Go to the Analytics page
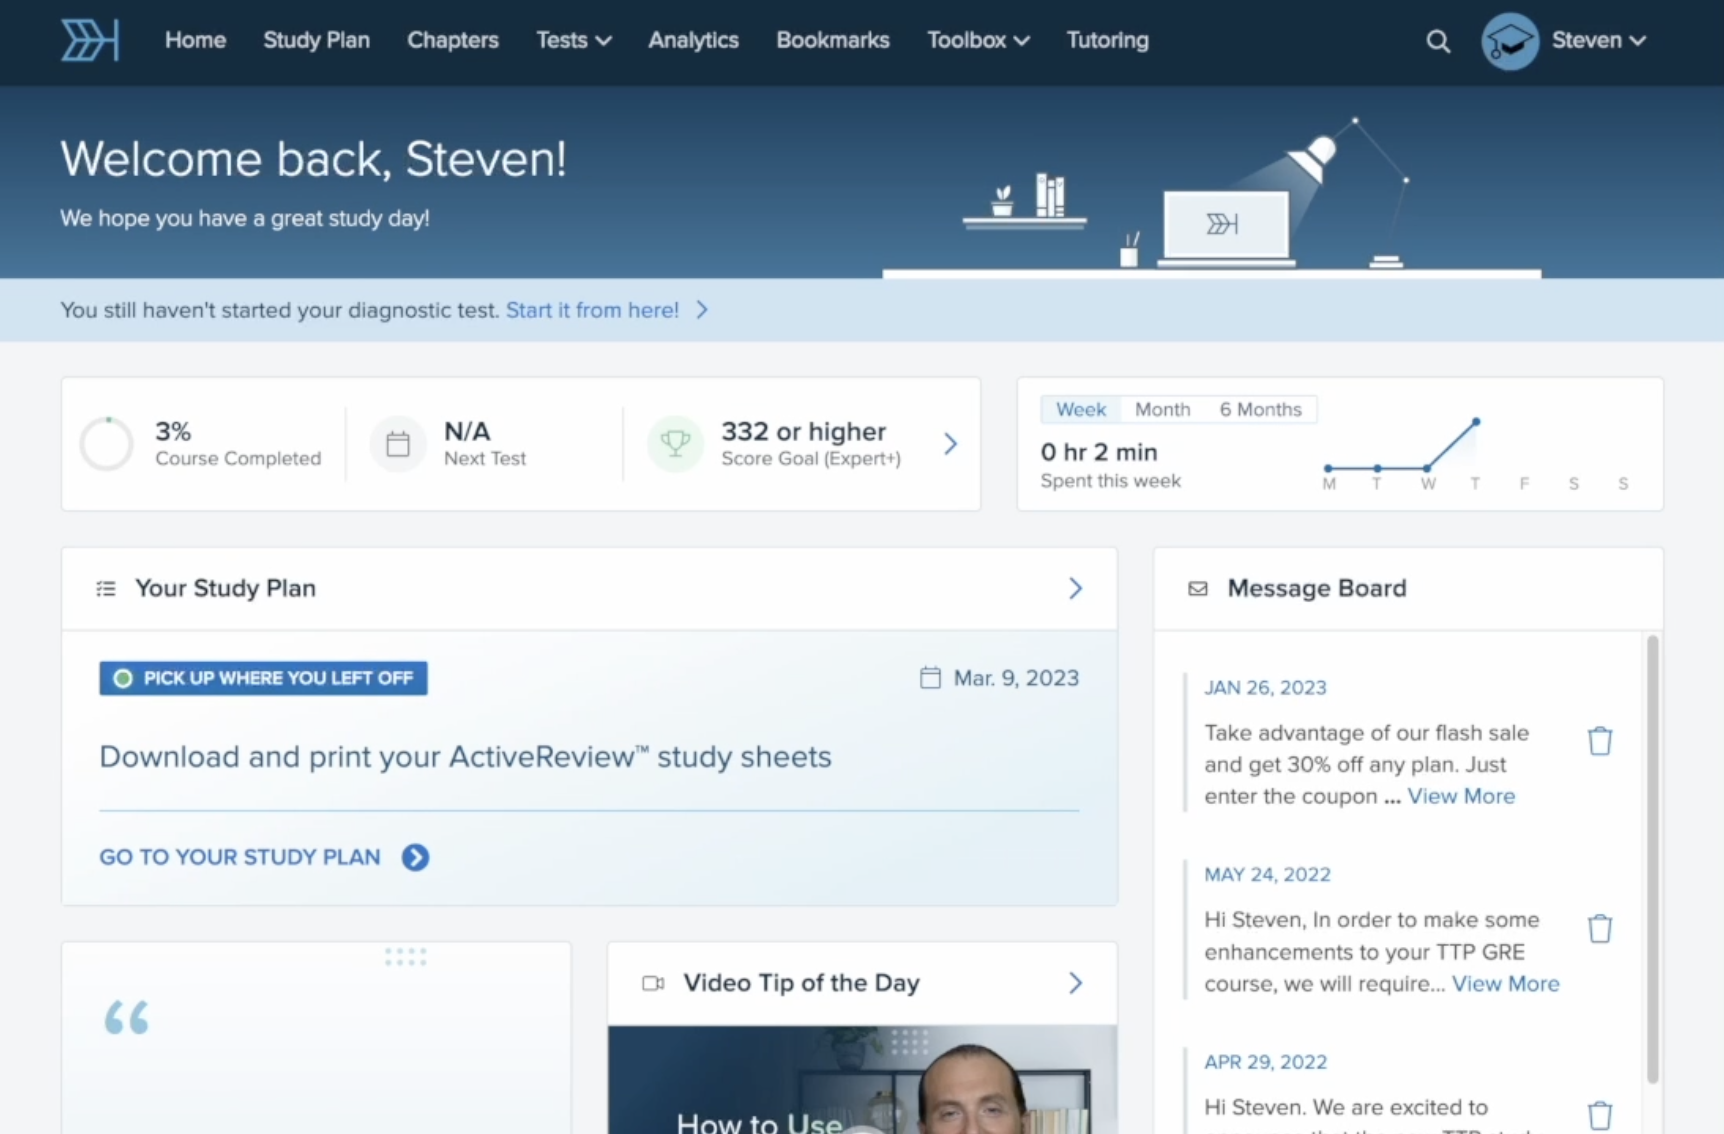The image size is (1724, 1134). pyautogui.click(x=693, y=41)
